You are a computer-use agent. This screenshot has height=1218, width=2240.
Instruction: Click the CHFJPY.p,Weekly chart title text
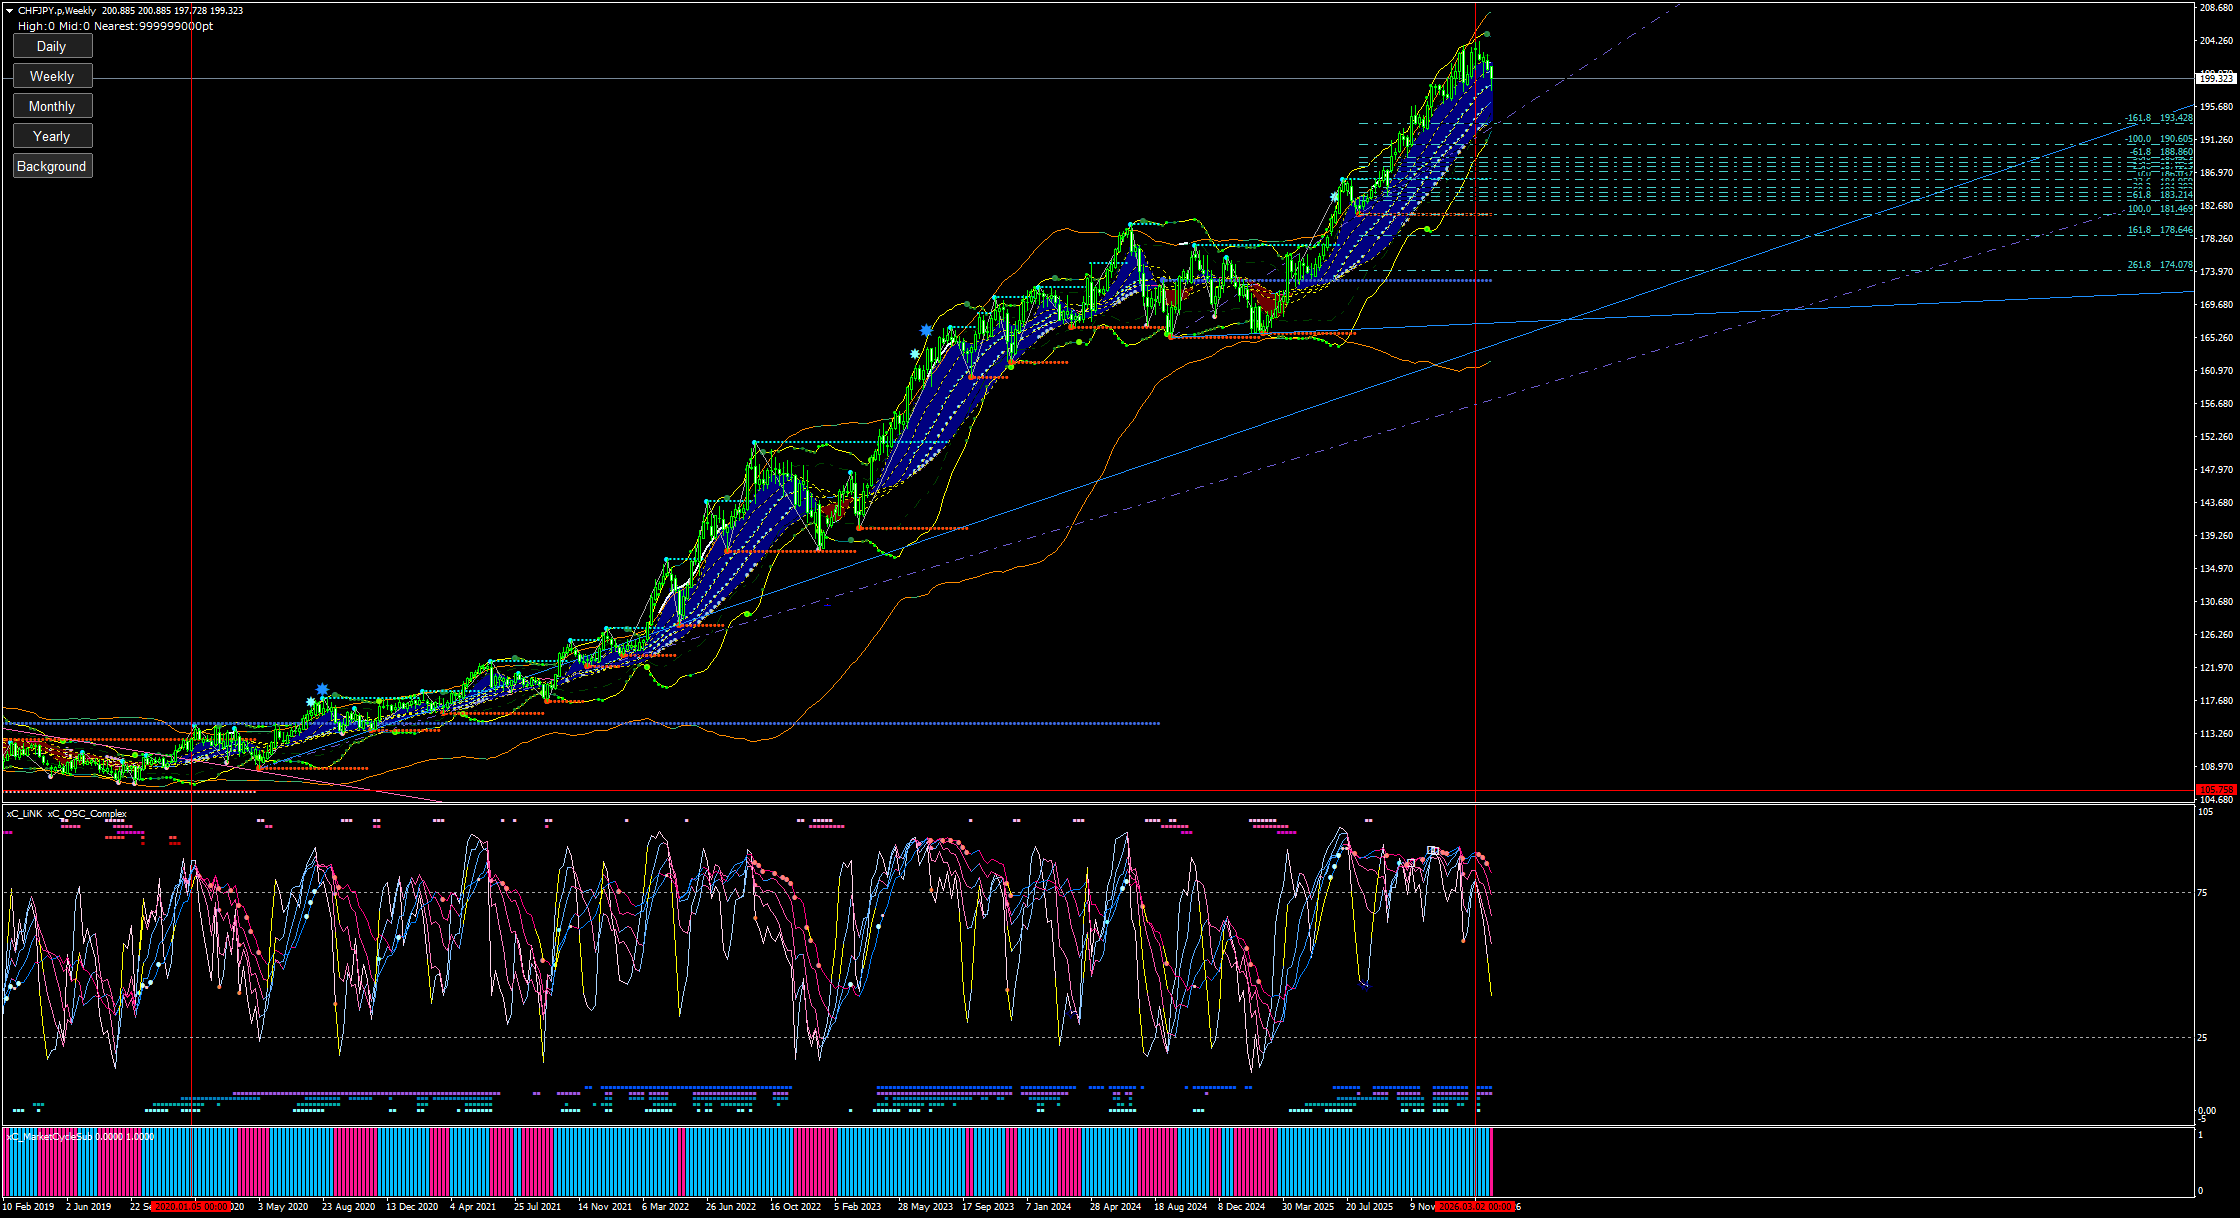[x=57, y=11]
